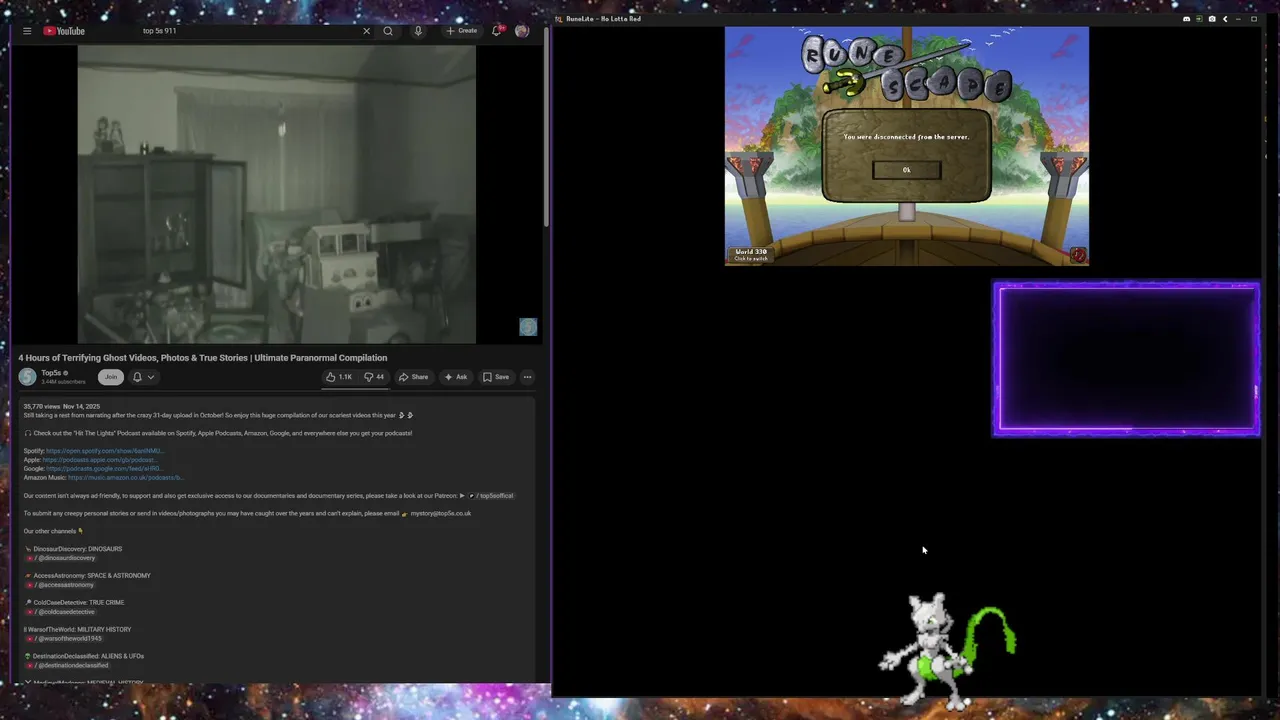Viewport: 1280px width, 720px height.
Task: Open the Top5s channel avatar
Action: [x=27, y=377]
